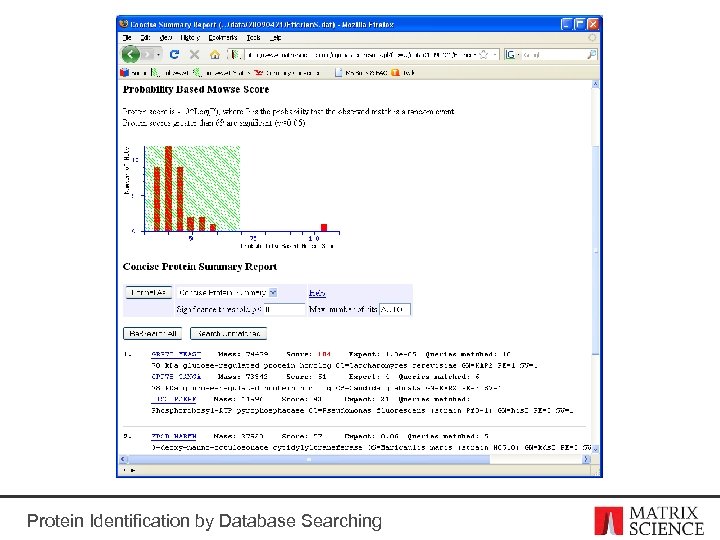
Task: Close the Firefox window
Action: pos(593,24)
